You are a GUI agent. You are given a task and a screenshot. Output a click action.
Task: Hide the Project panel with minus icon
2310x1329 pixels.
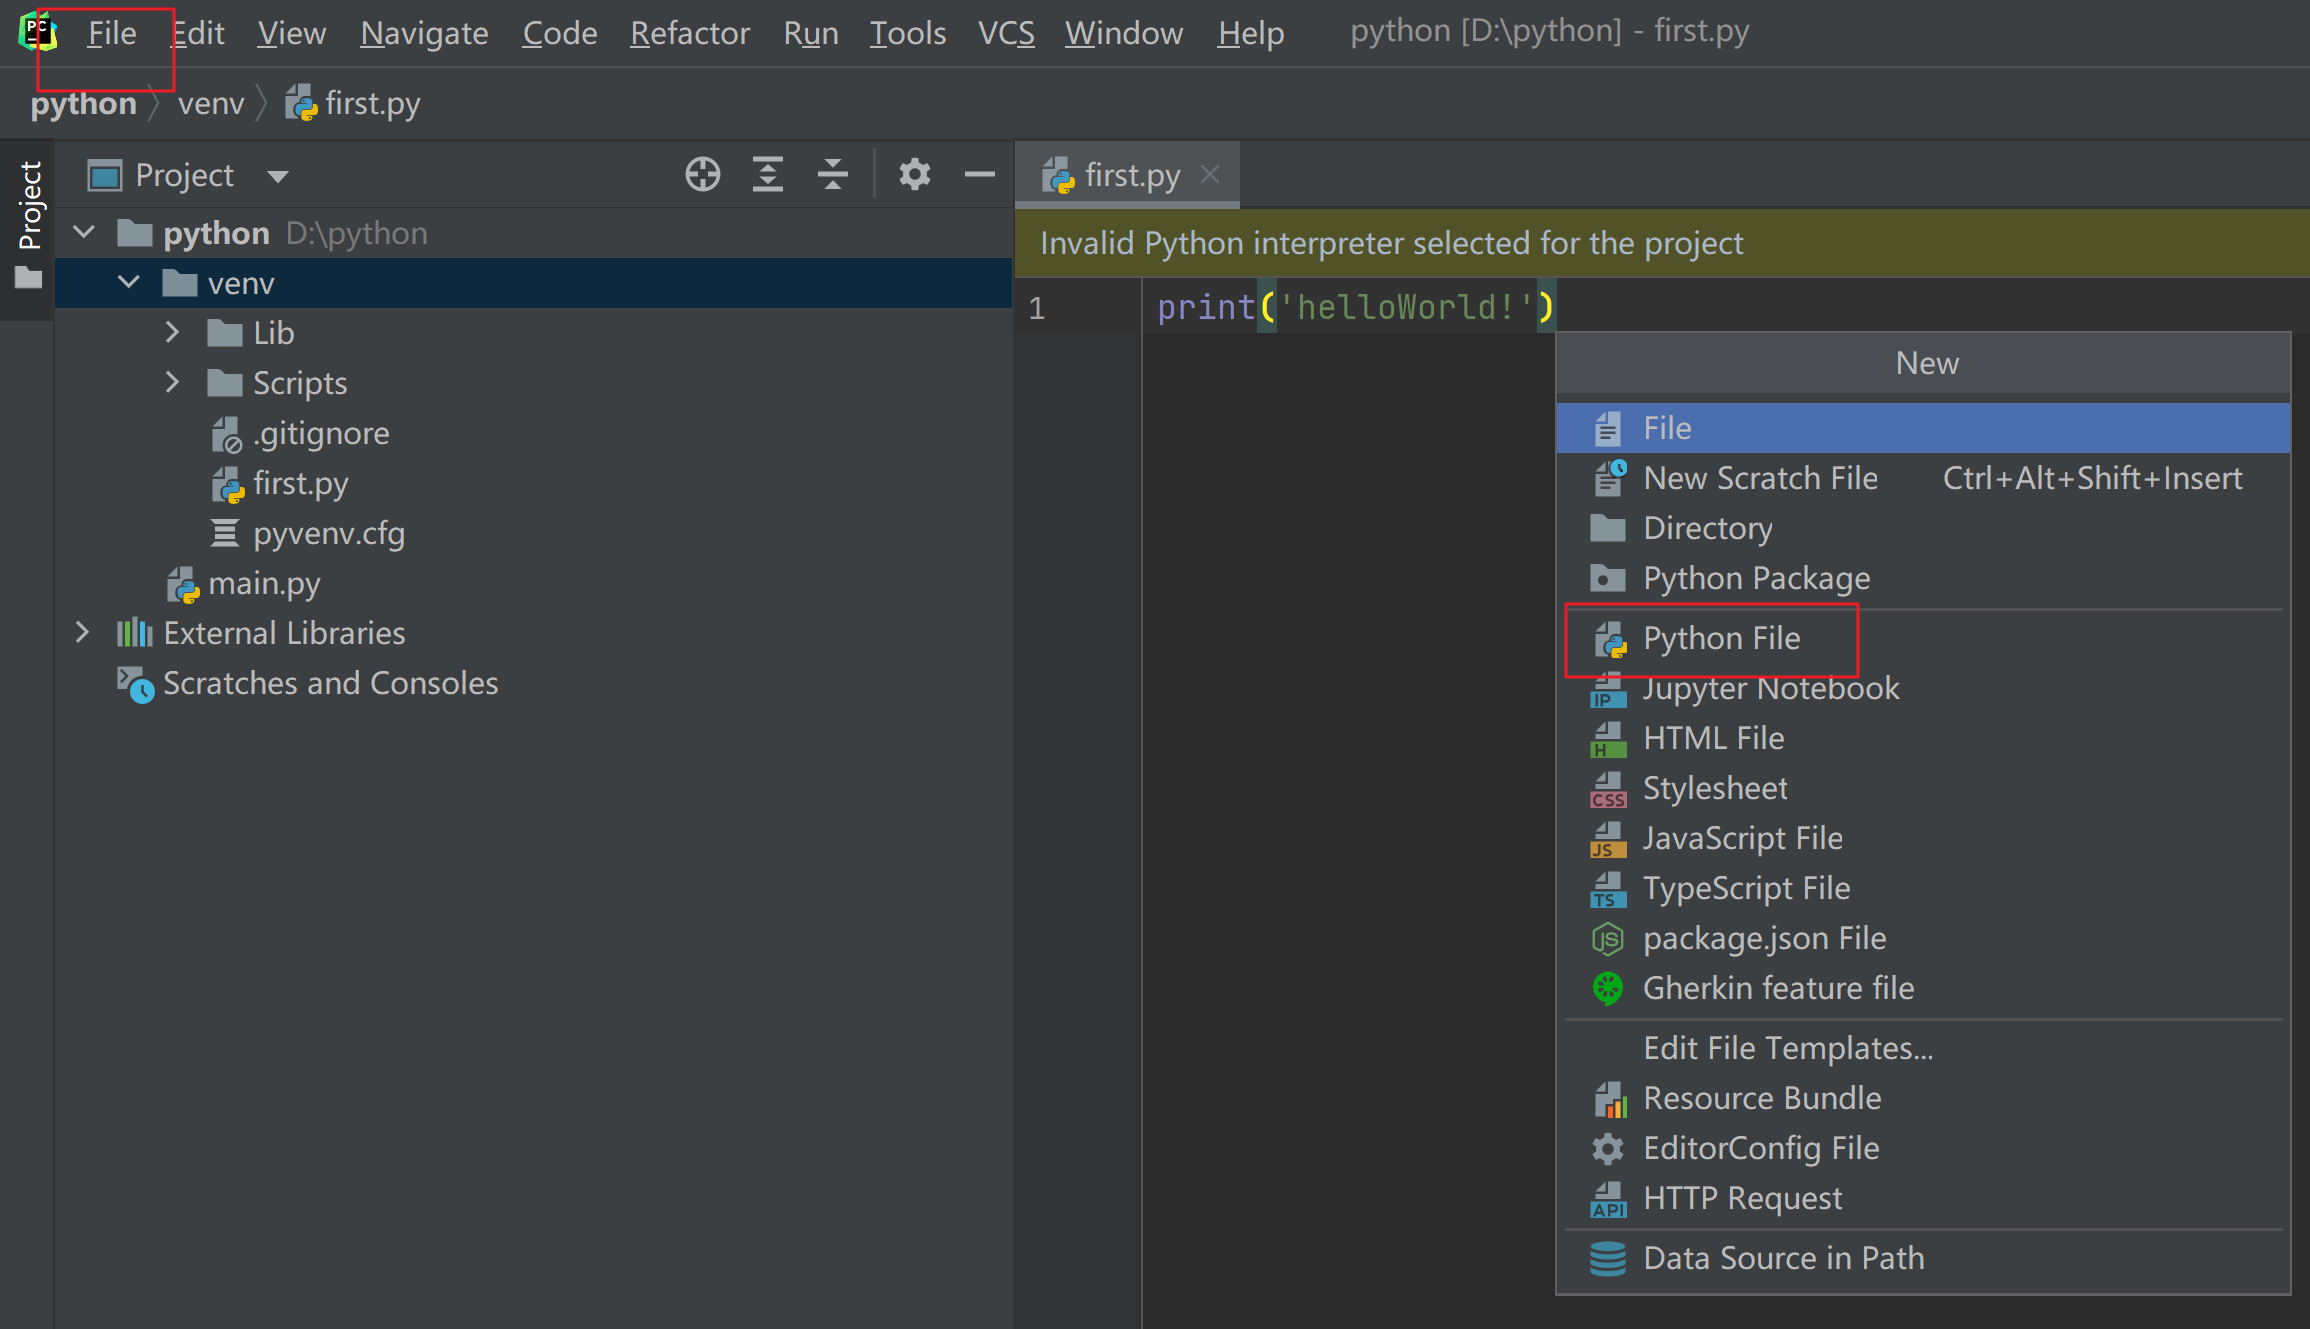(979, 175)
